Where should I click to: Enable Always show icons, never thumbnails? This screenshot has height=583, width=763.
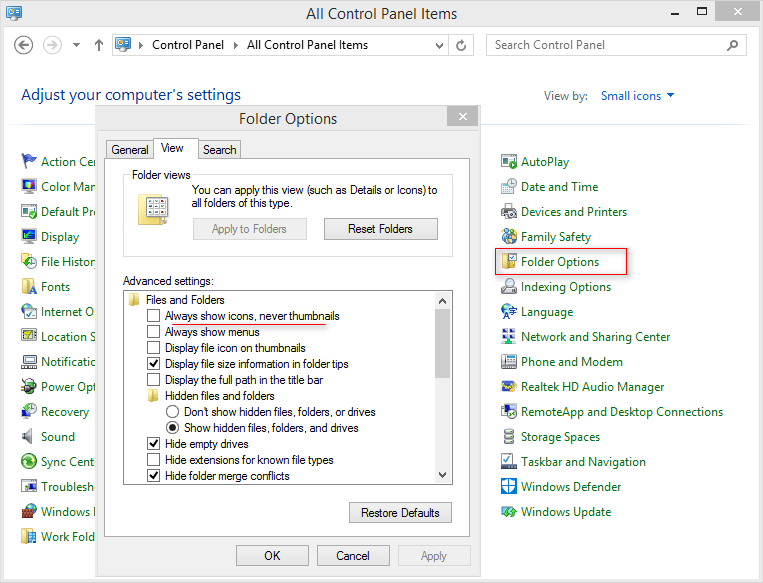coord(153,316)
